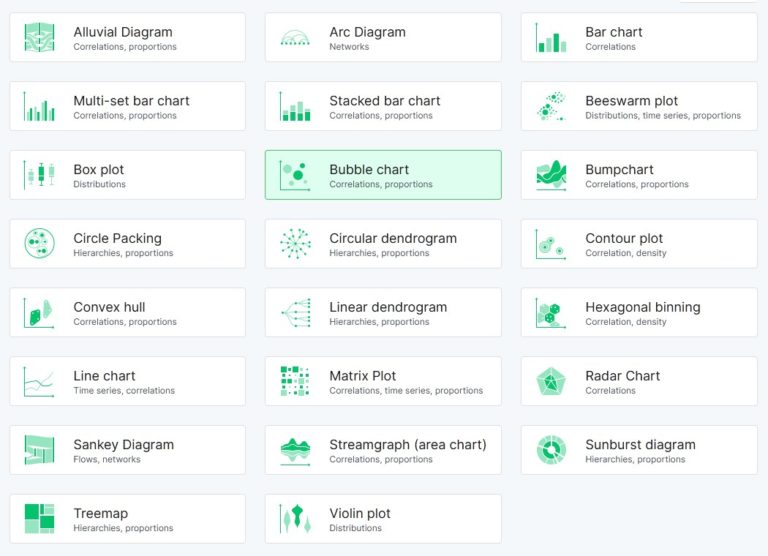Click the Alluvial Diagram icon
768x556 pixels.
[x=39, y=37]
